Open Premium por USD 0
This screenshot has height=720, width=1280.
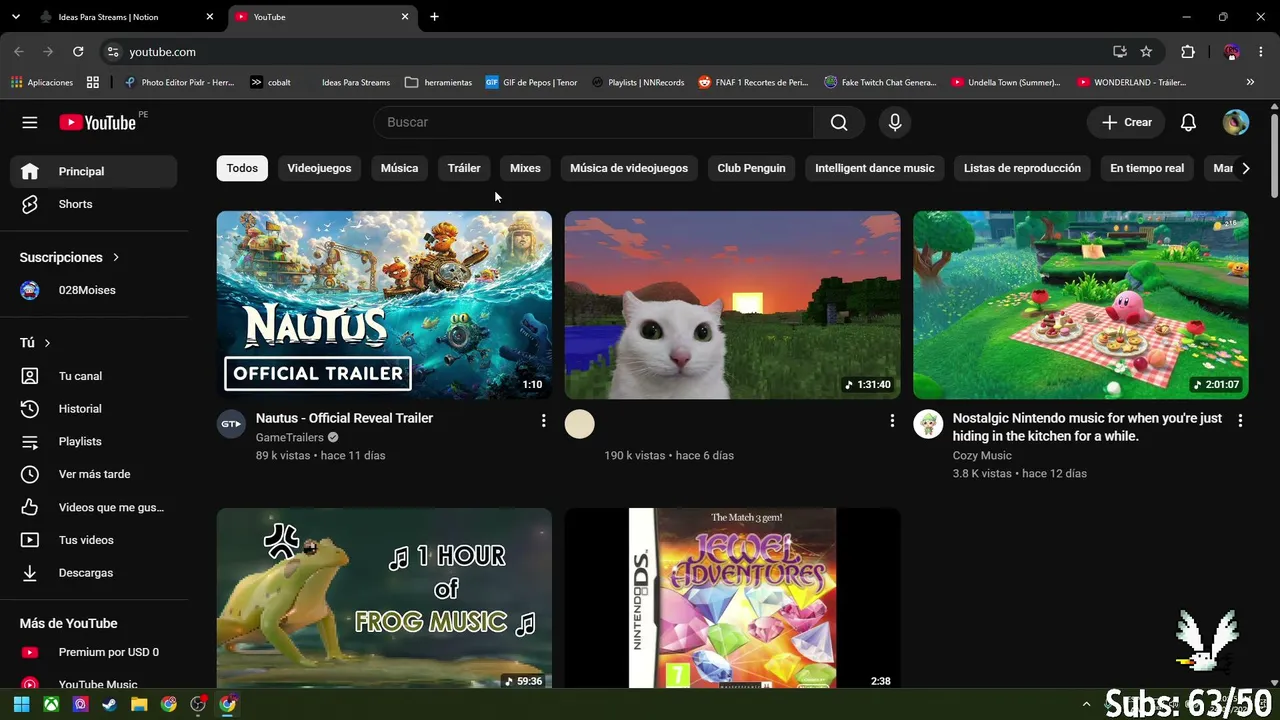[x=93, y=652]
